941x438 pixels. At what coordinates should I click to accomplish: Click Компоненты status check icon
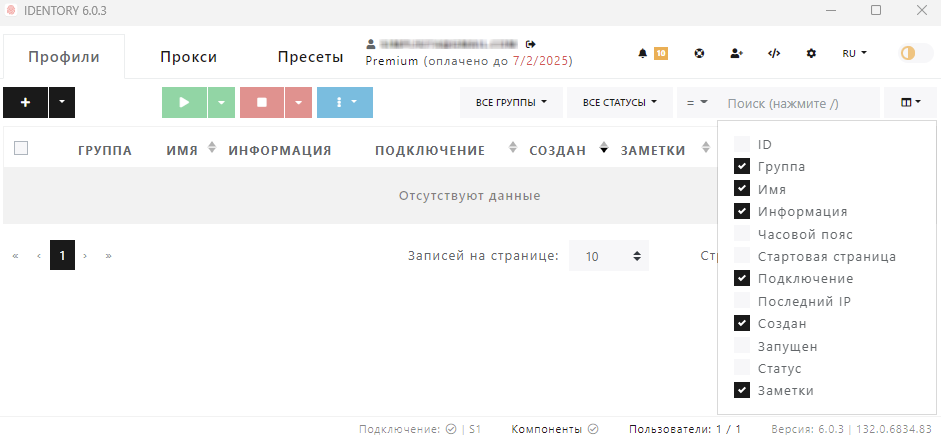(593, 429)
